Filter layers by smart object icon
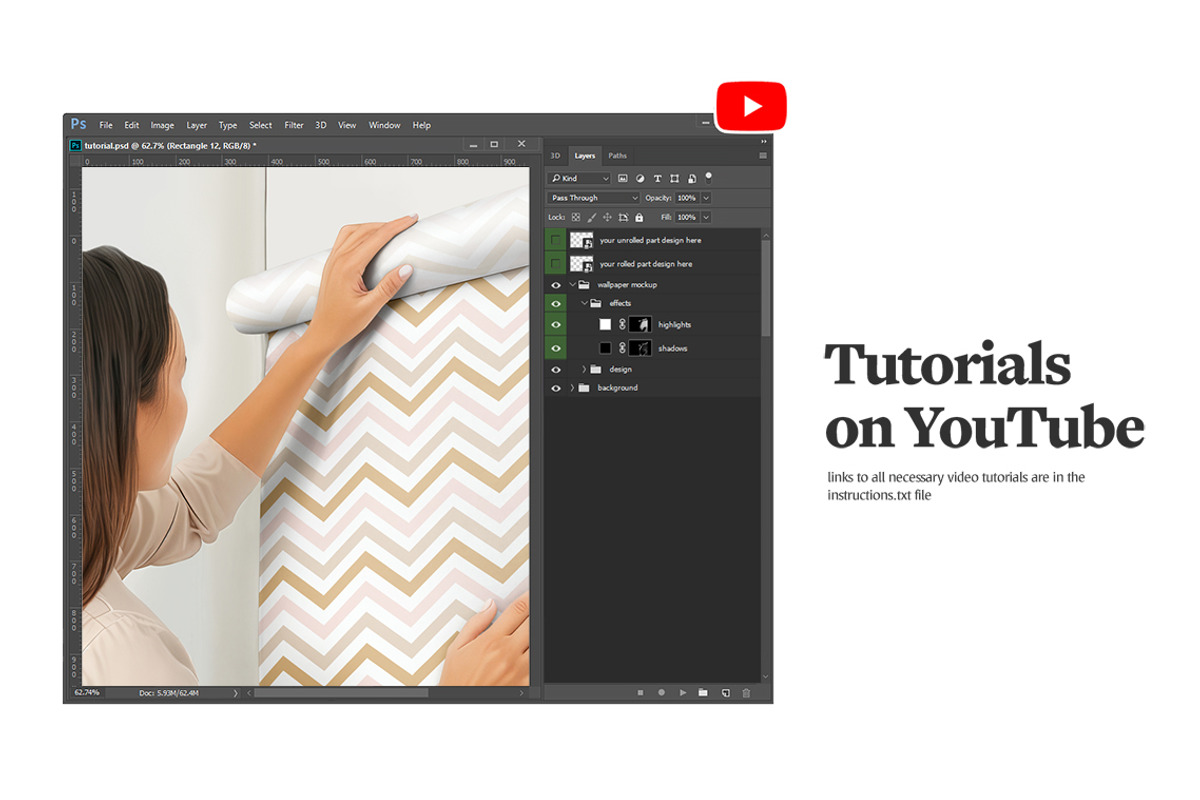The height and width of the screenshot is (800, 1200). pyautogui.click(x=691, y=178)
